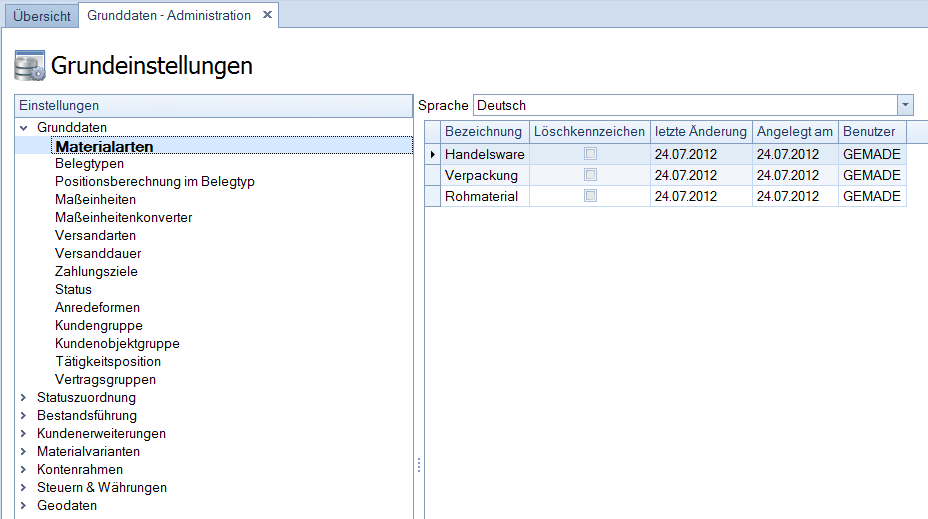Expand the Steuern & Währungen node
928x519 pixels.
pyautogui.click(x=23, y=488)
